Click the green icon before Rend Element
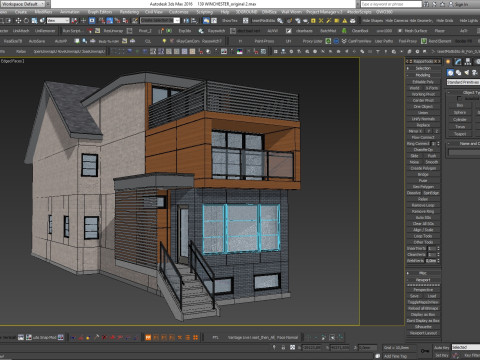This screenshot has height=360, width=480. click(424, 41)
